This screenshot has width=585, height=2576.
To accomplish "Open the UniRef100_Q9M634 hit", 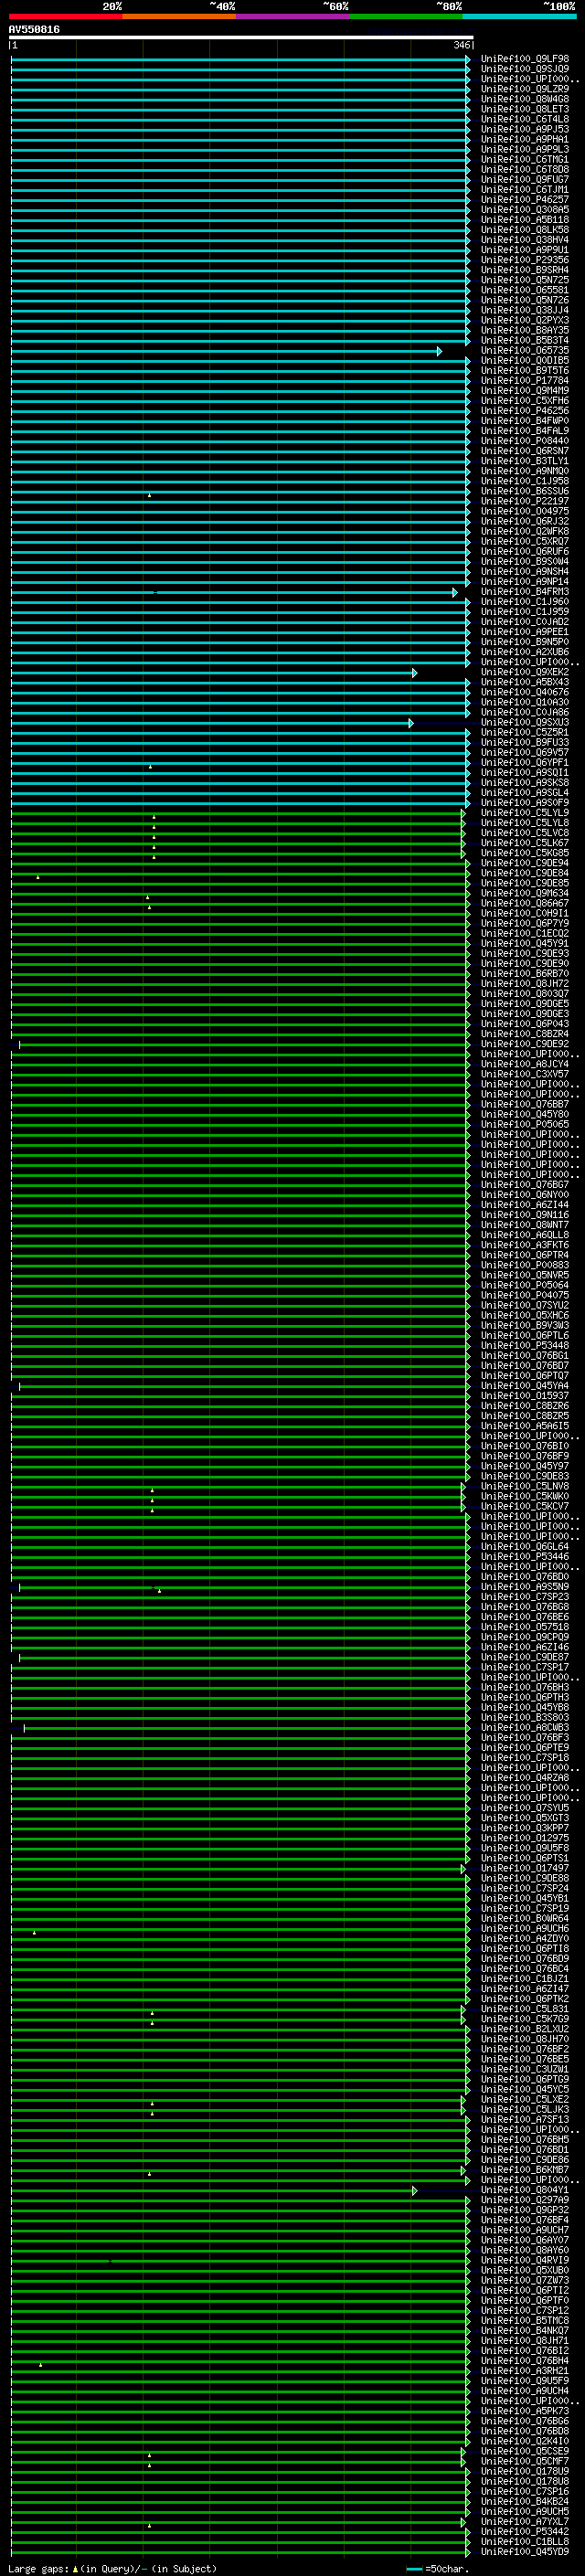I will 525,893.
